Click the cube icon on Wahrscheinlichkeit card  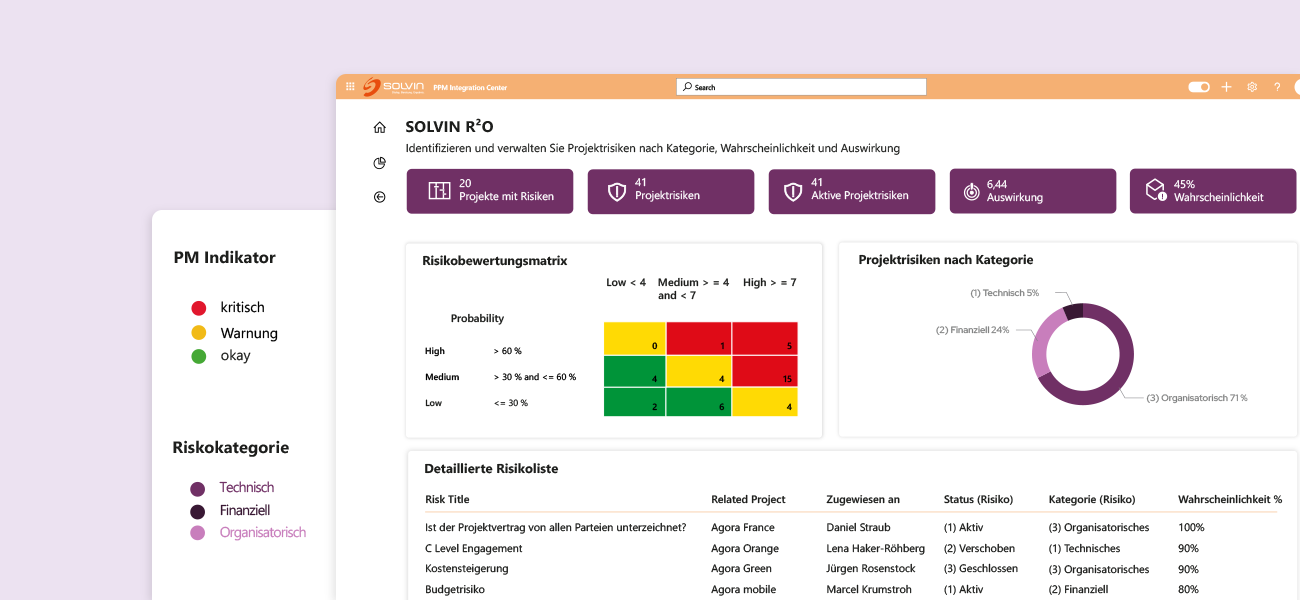[1156, 190]
